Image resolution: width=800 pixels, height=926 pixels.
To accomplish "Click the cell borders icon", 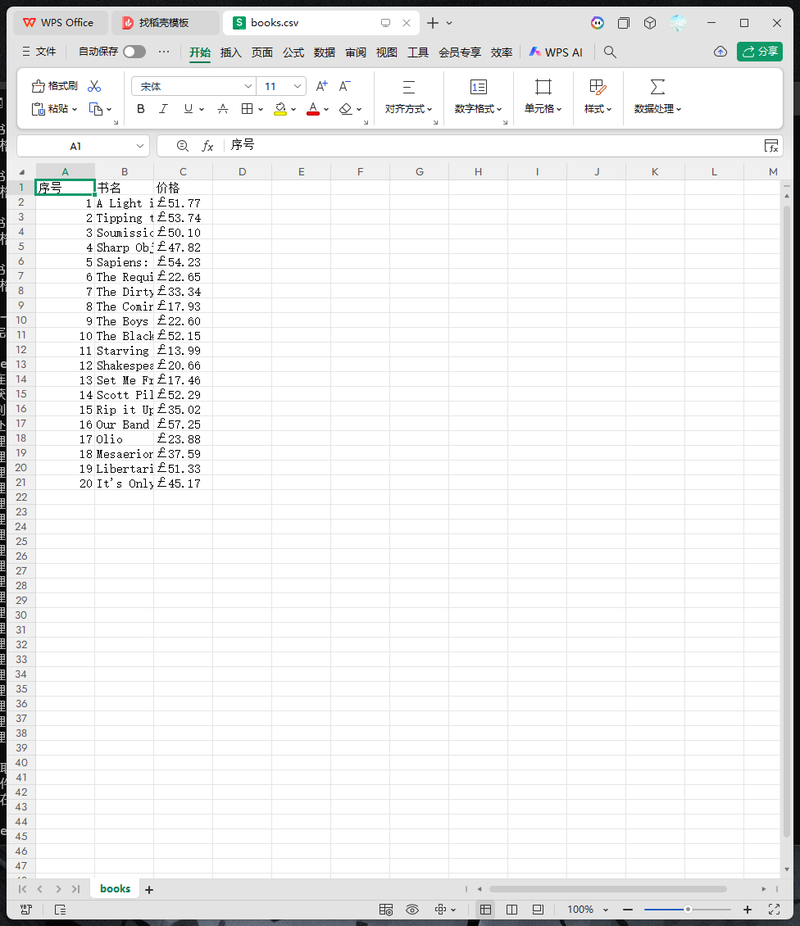I will click(x=247, y=109).
